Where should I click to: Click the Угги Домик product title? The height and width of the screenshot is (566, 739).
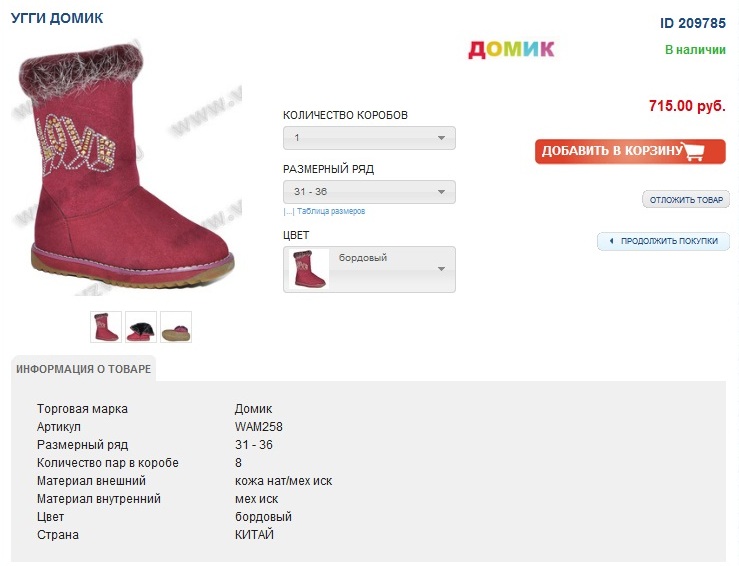click(57, 18)
